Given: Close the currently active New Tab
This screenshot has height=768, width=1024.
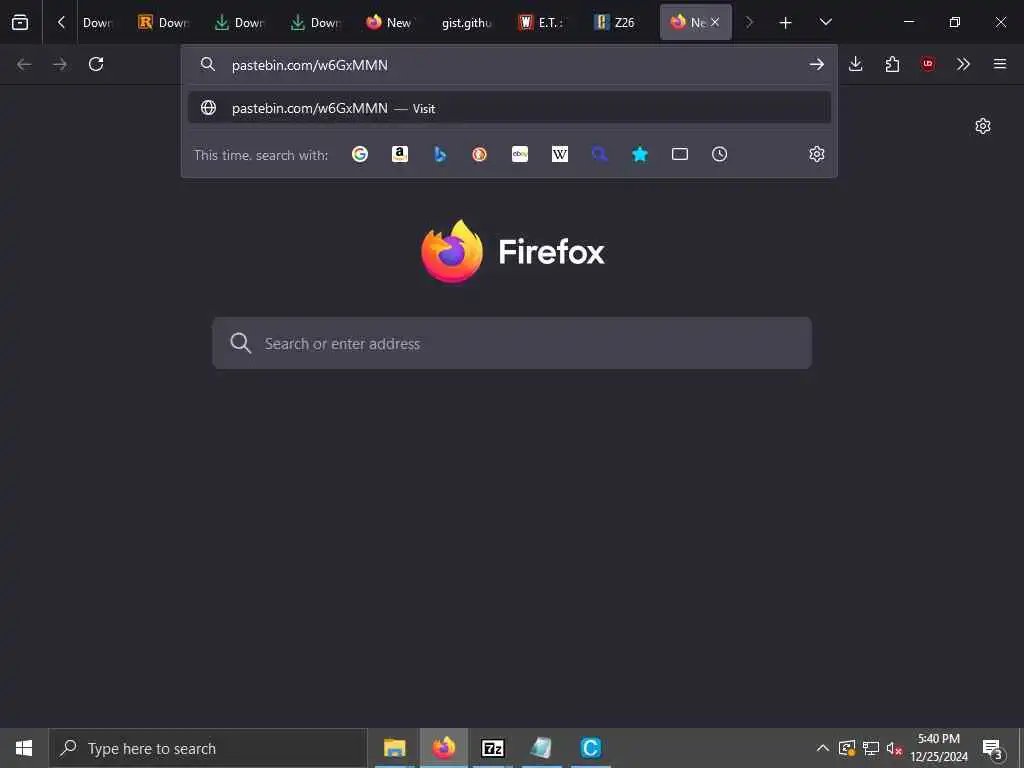Looking at the screenshot, I should tap(715, 22).
